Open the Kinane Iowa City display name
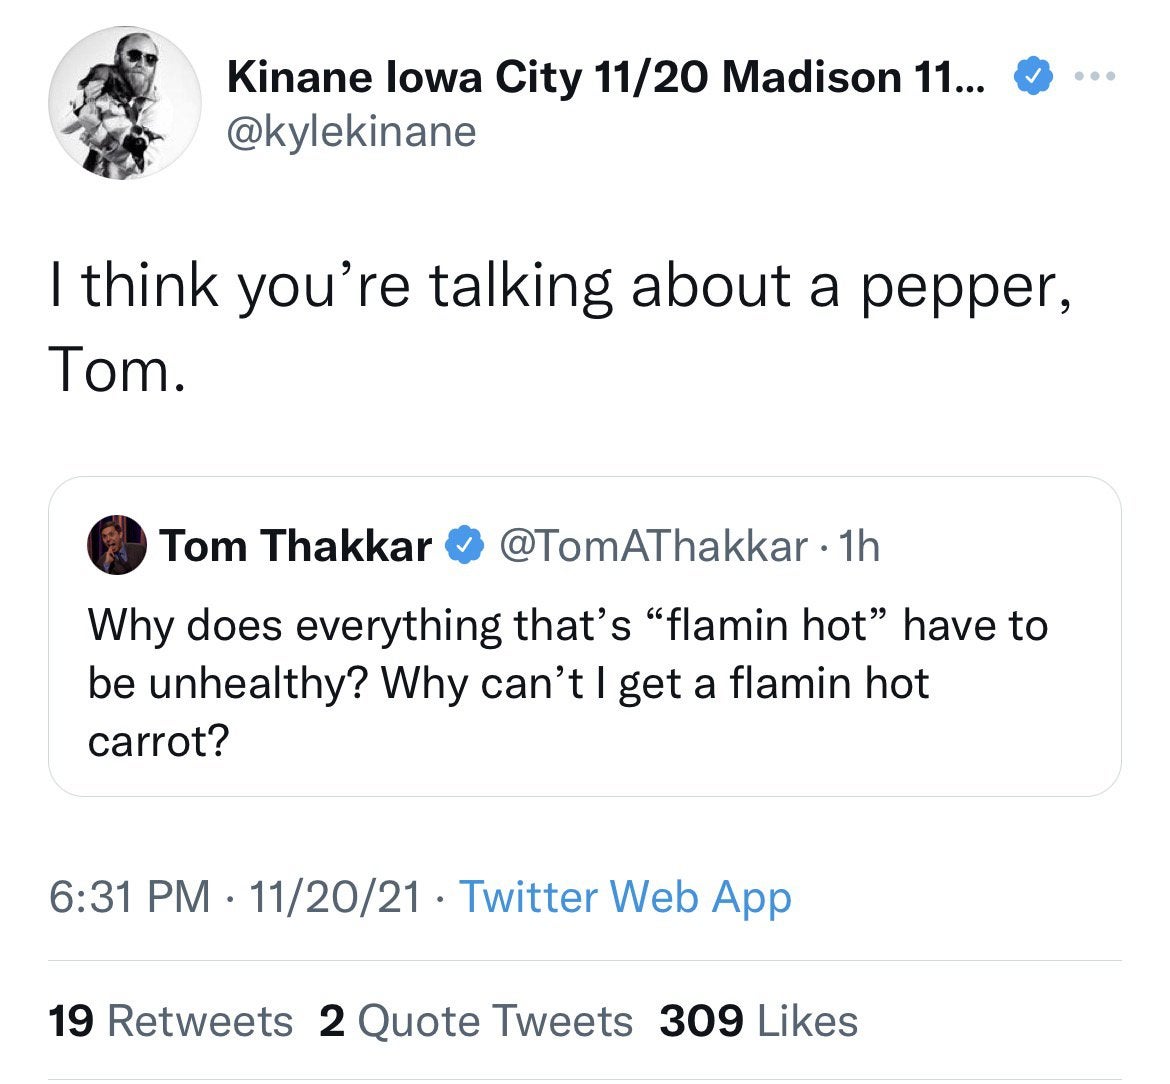 [x=606, y=77]
